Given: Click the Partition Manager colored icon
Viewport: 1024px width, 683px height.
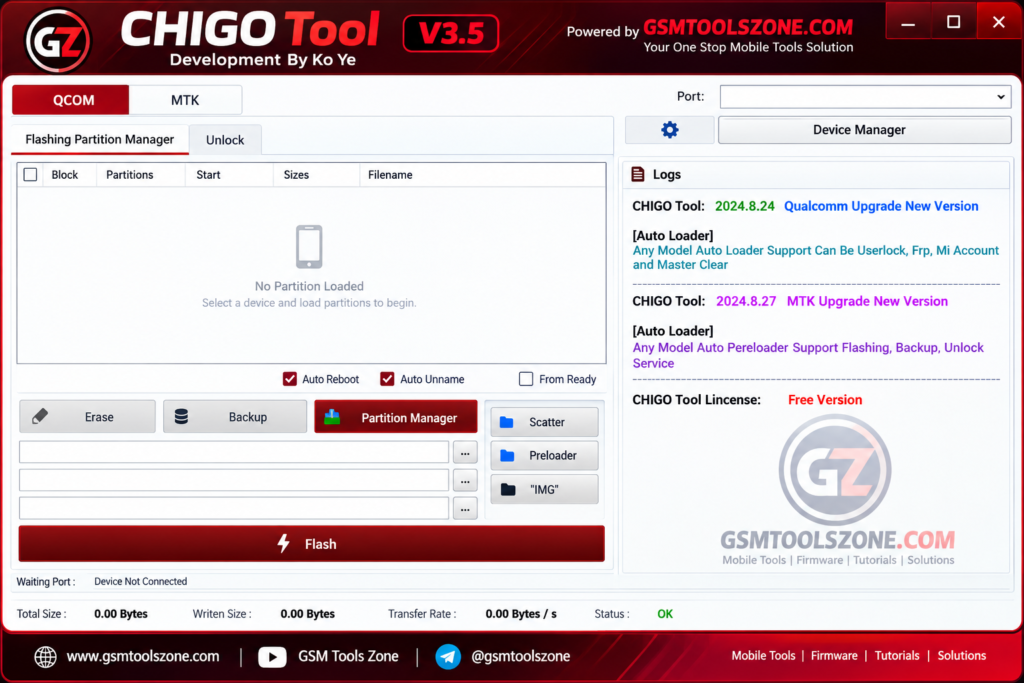Looking at the screenshot, I should click(x=332, y=417).
